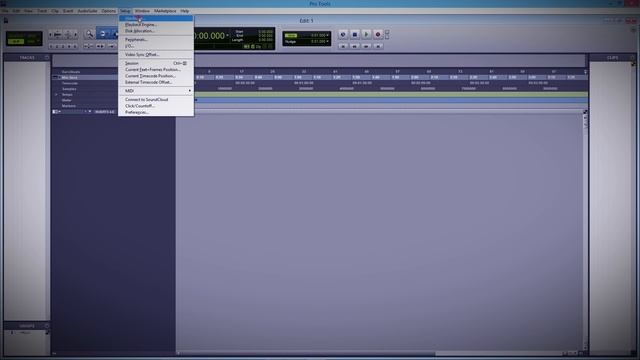
Task: Open the Help menu
Action: point(184,11)
